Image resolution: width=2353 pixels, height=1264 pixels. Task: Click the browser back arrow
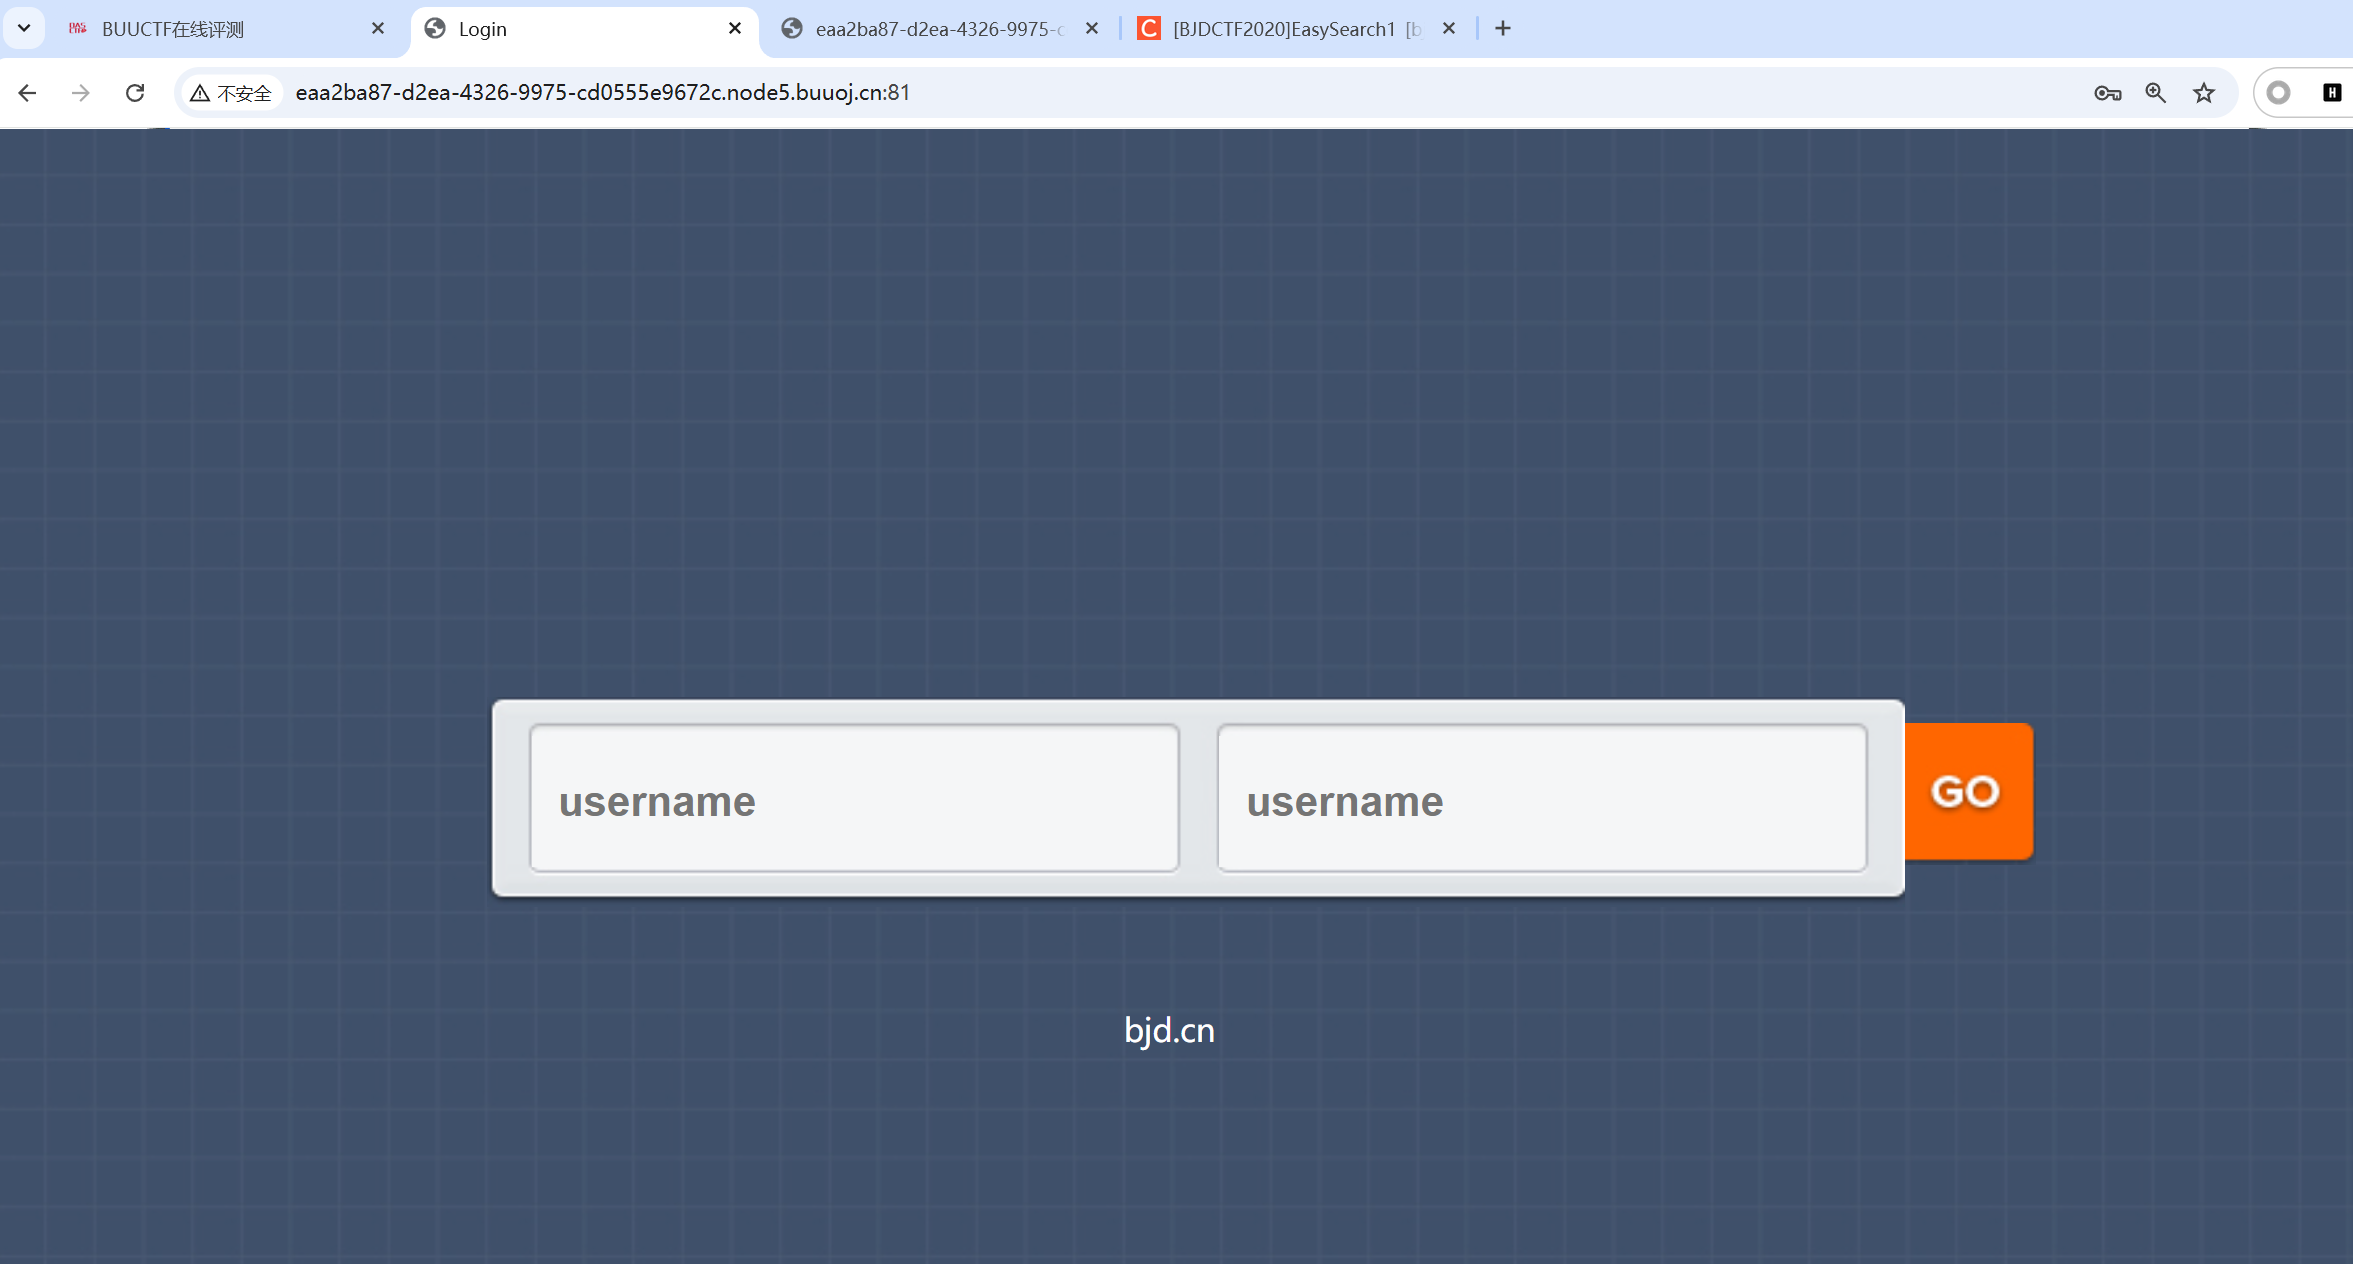[27, 93]
